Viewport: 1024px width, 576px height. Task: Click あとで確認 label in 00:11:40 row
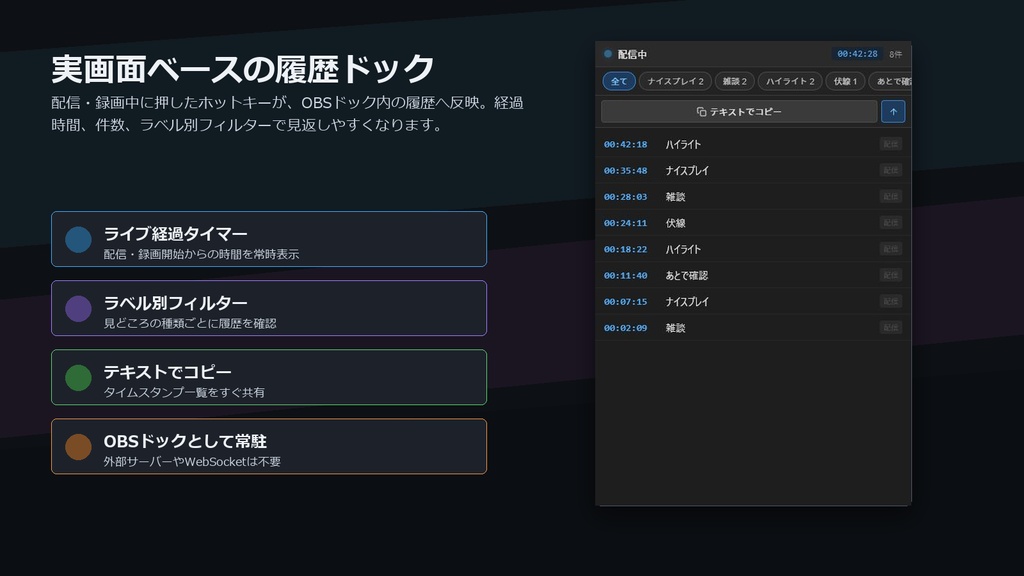[686, 276]
